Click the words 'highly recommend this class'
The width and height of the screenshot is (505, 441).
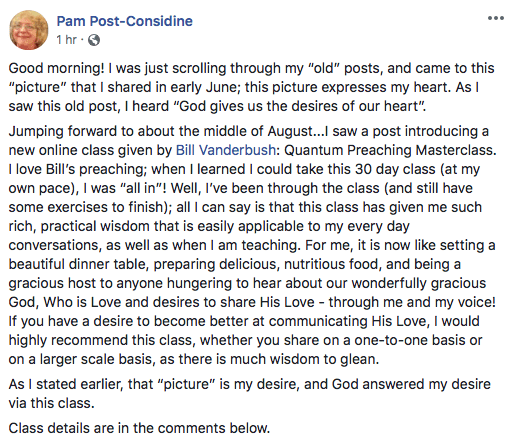point(100,340)
